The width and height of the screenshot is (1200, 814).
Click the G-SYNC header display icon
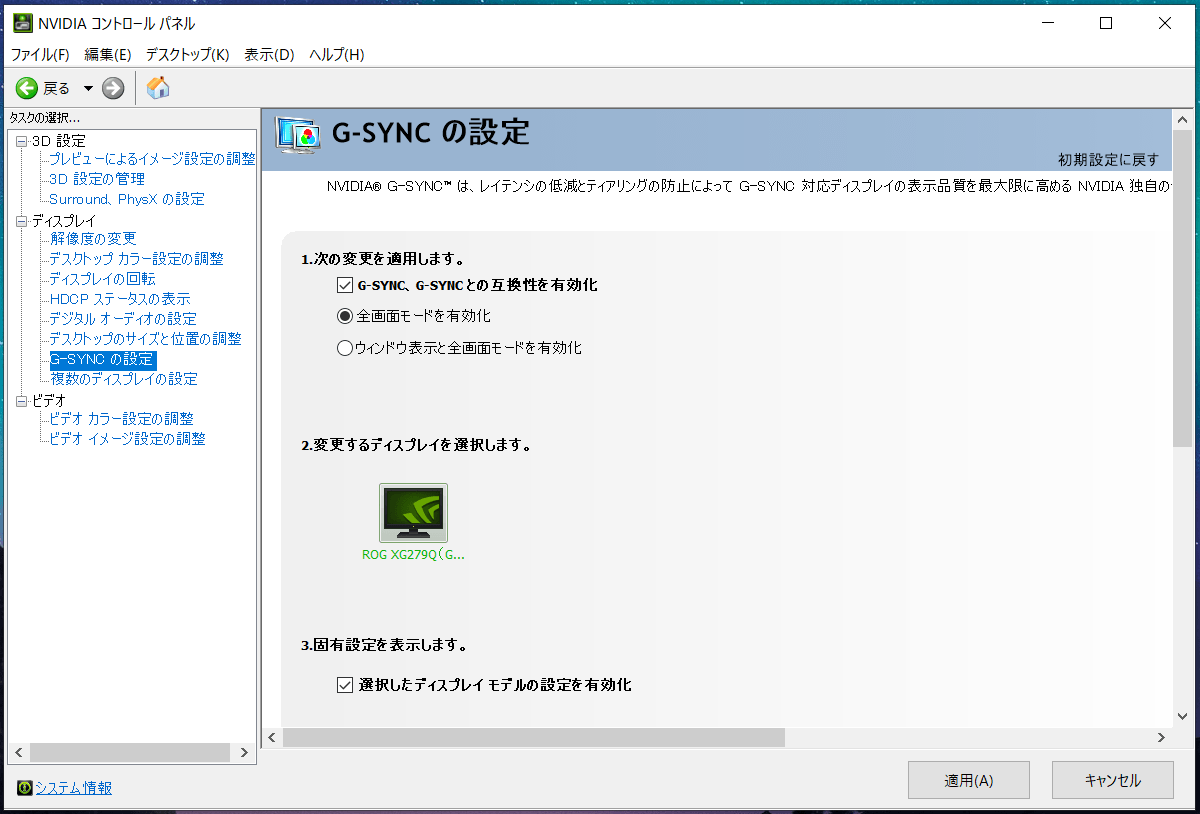(298, 134)
